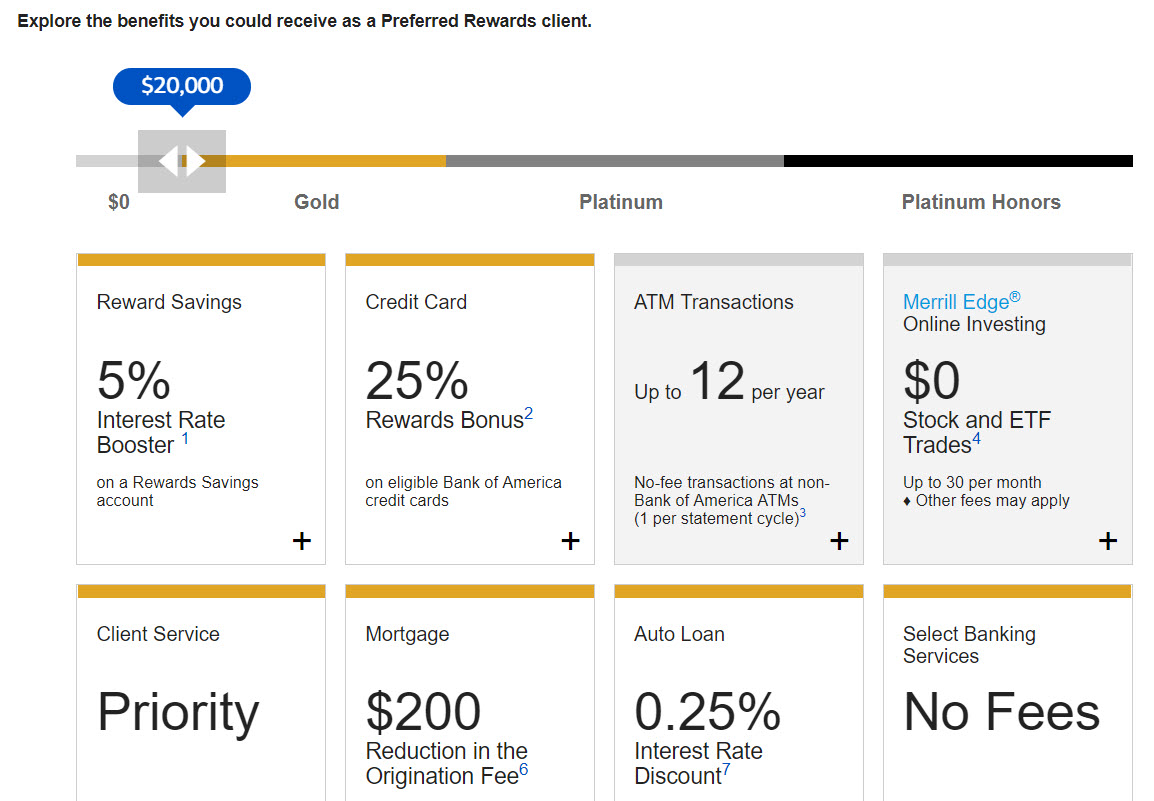This screenshot has width=1154, height=801.
Task: Click the Platinum Honors black bar segment
Action: tap(958, 161)
